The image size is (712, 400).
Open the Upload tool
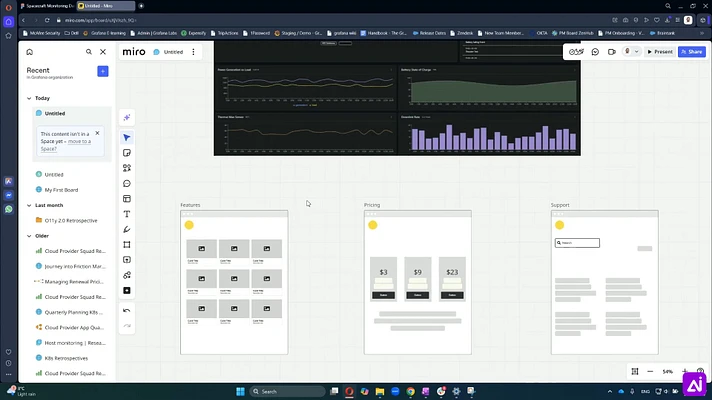pyautogui.click(x=127, y=260)
